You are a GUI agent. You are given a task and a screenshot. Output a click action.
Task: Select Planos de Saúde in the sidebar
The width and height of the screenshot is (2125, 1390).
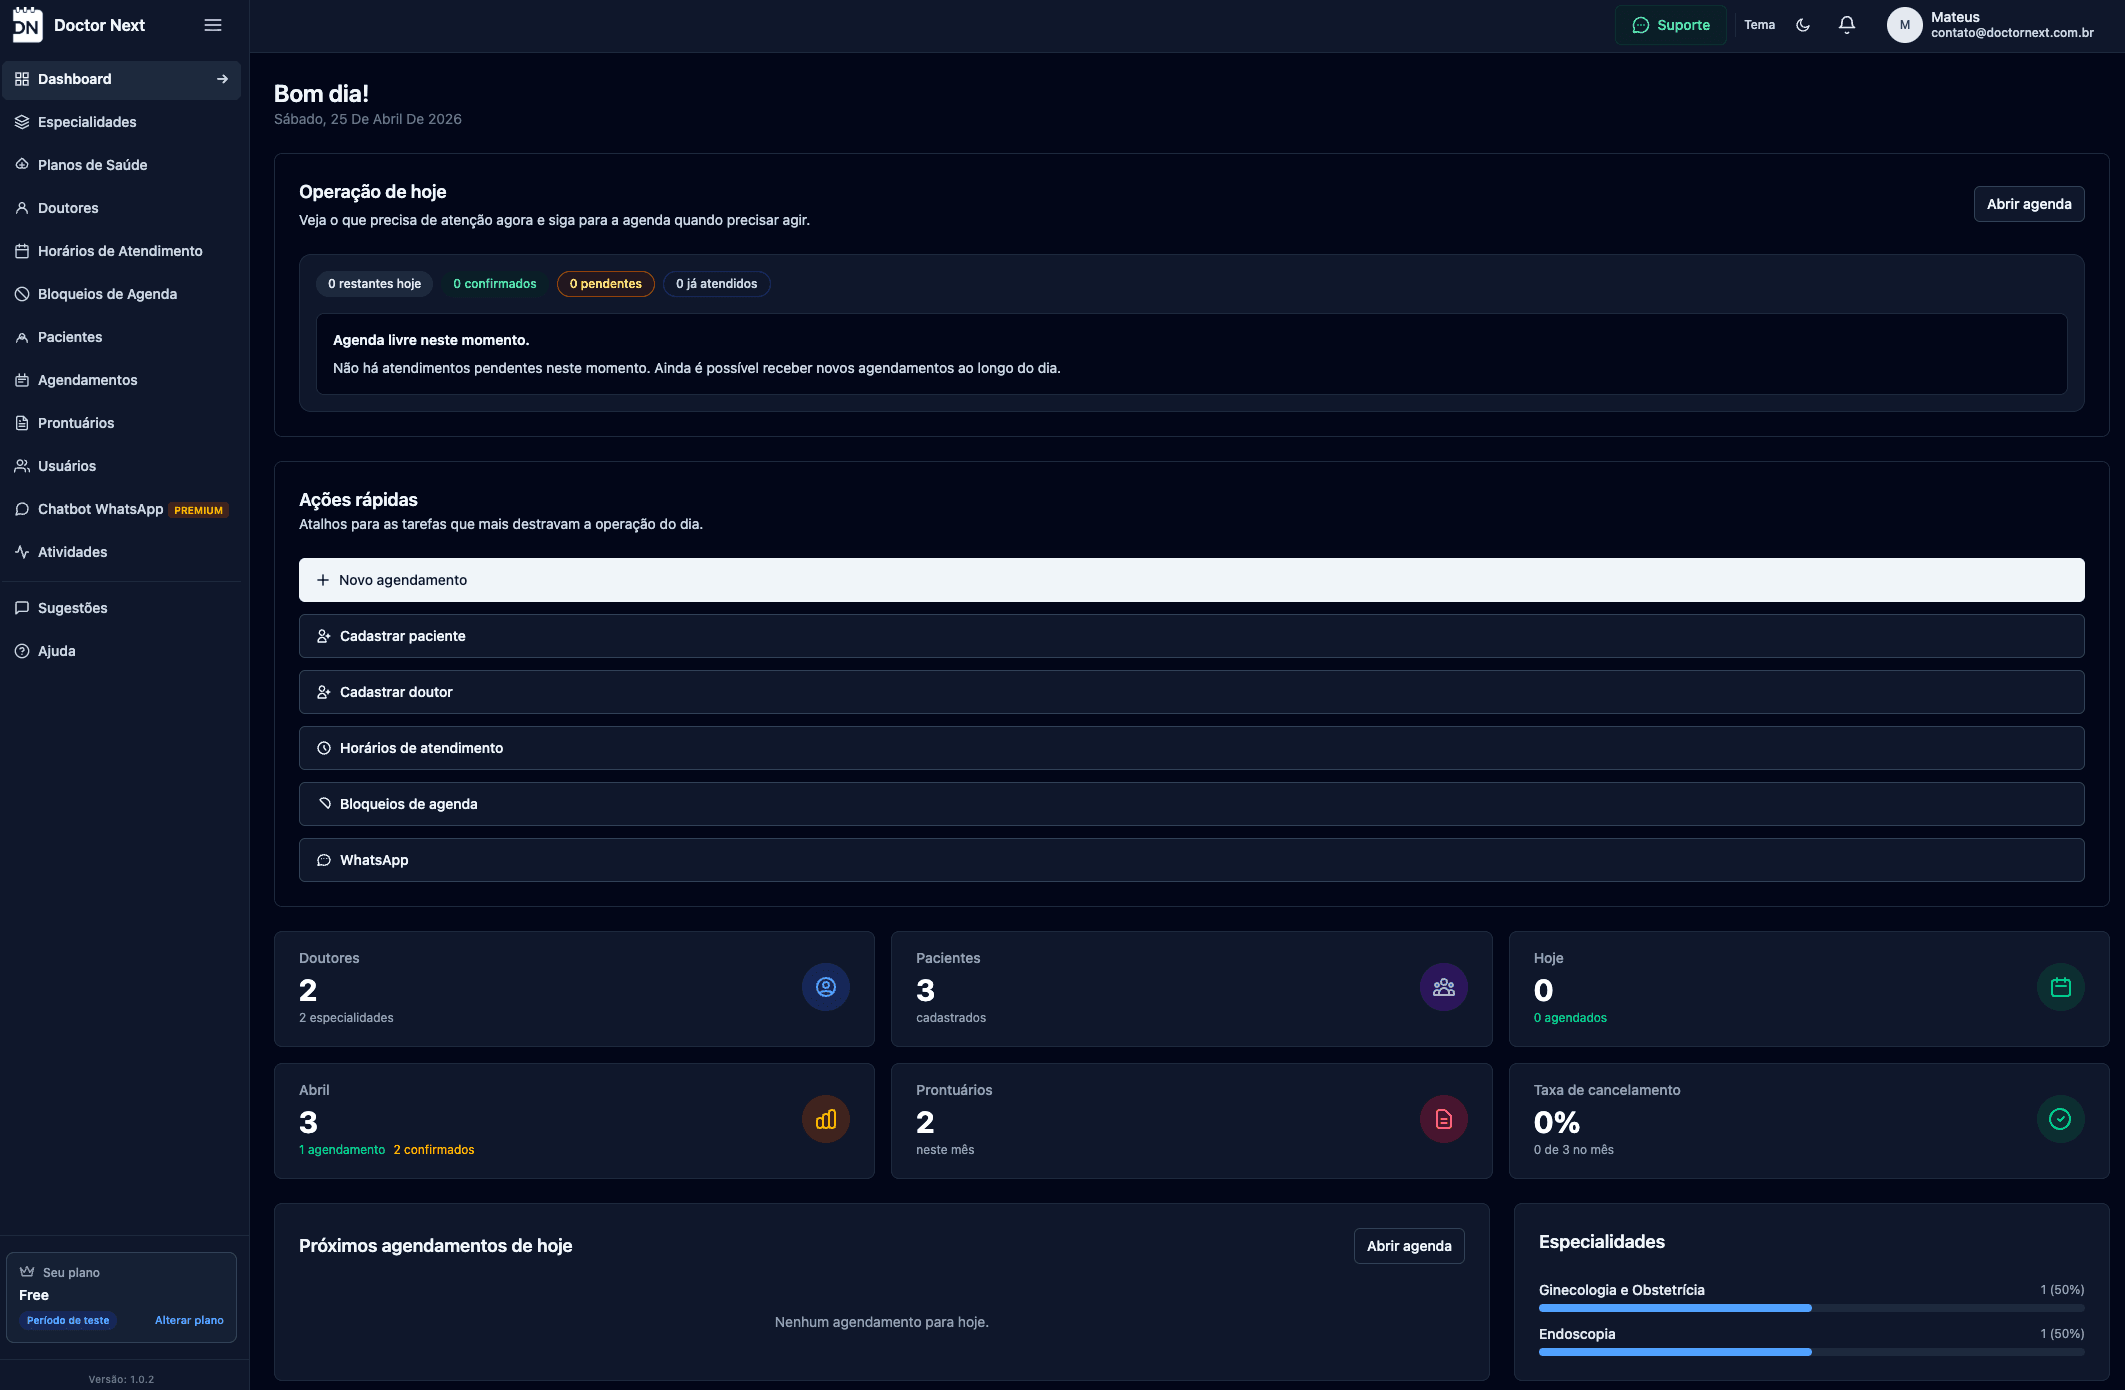click(x=92, y=164)
